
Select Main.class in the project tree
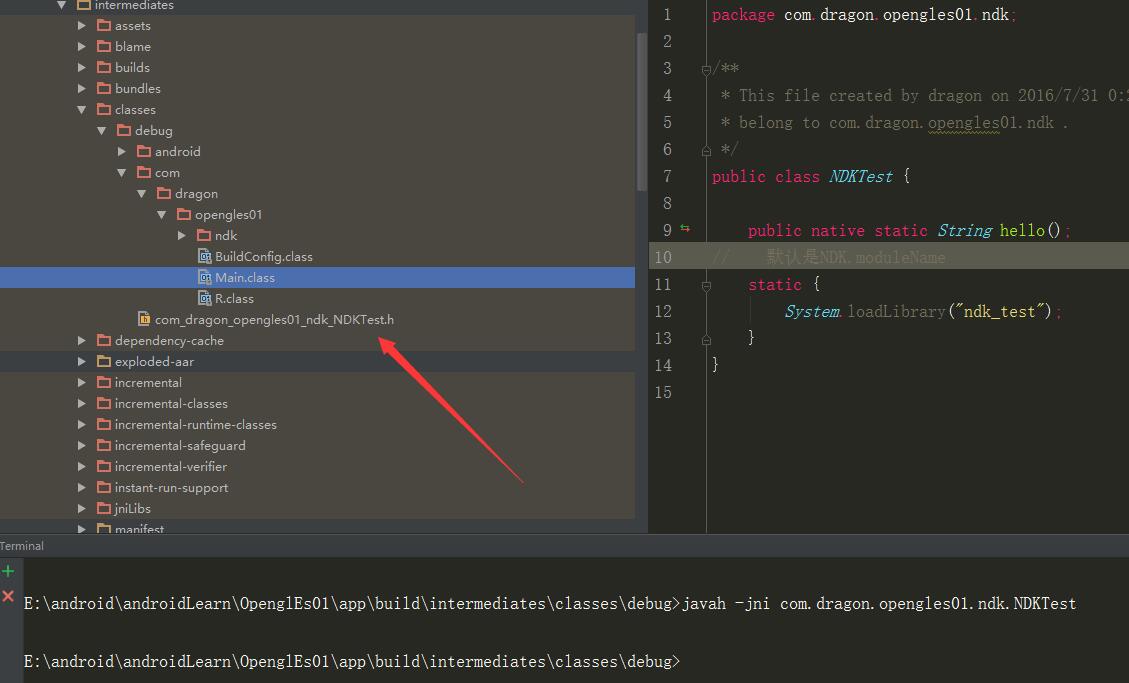point(318,277)
